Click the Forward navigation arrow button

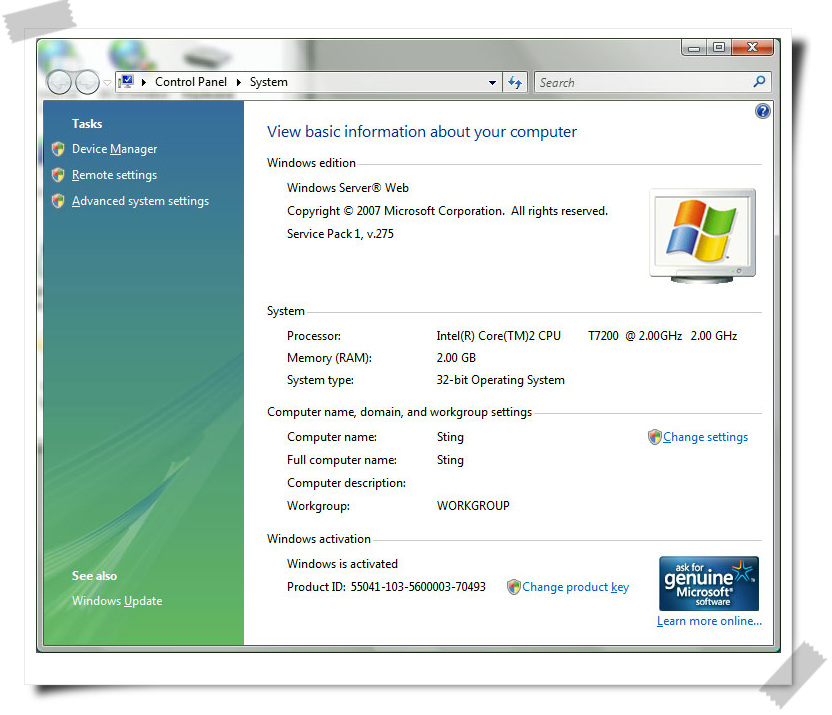click(87, 82)
